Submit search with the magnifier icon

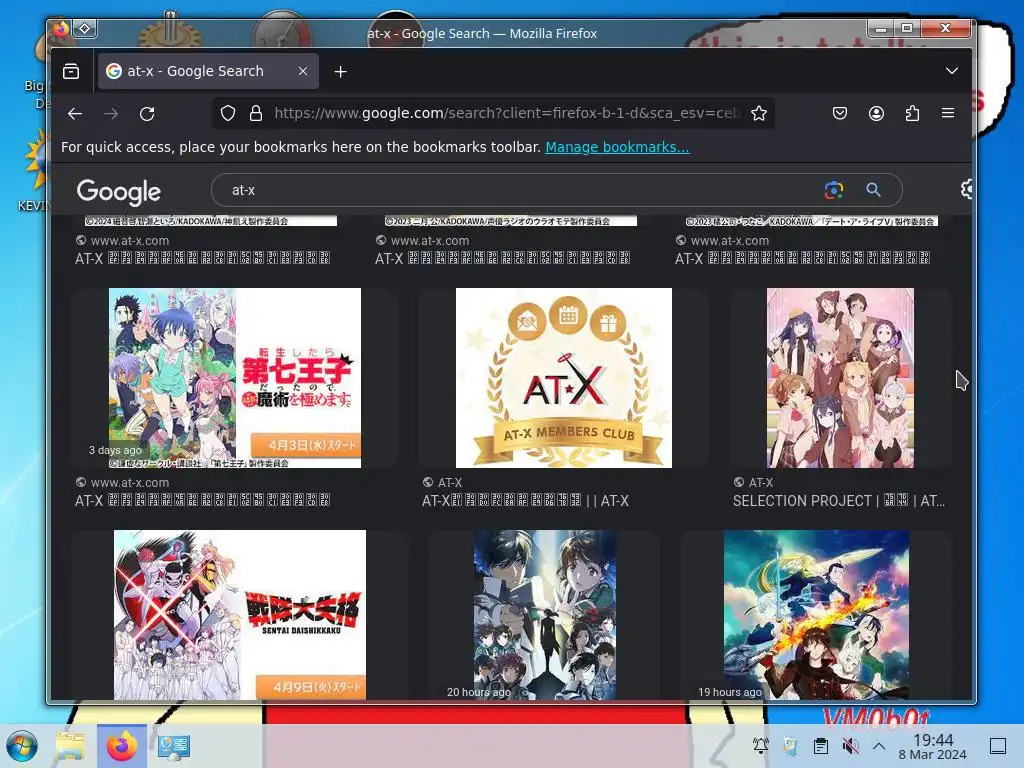point(873,190)
